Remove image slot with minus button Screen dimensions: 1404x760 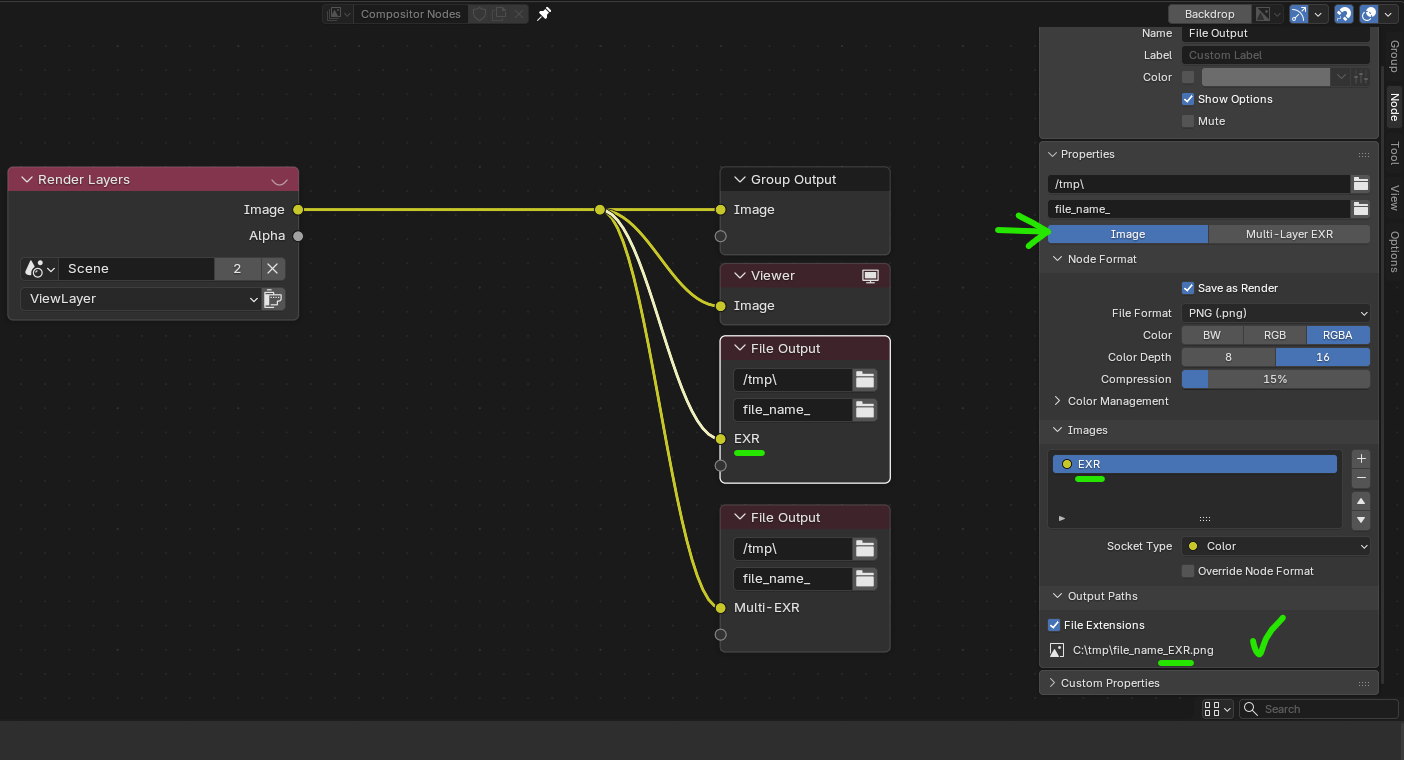pos(1360,479)
